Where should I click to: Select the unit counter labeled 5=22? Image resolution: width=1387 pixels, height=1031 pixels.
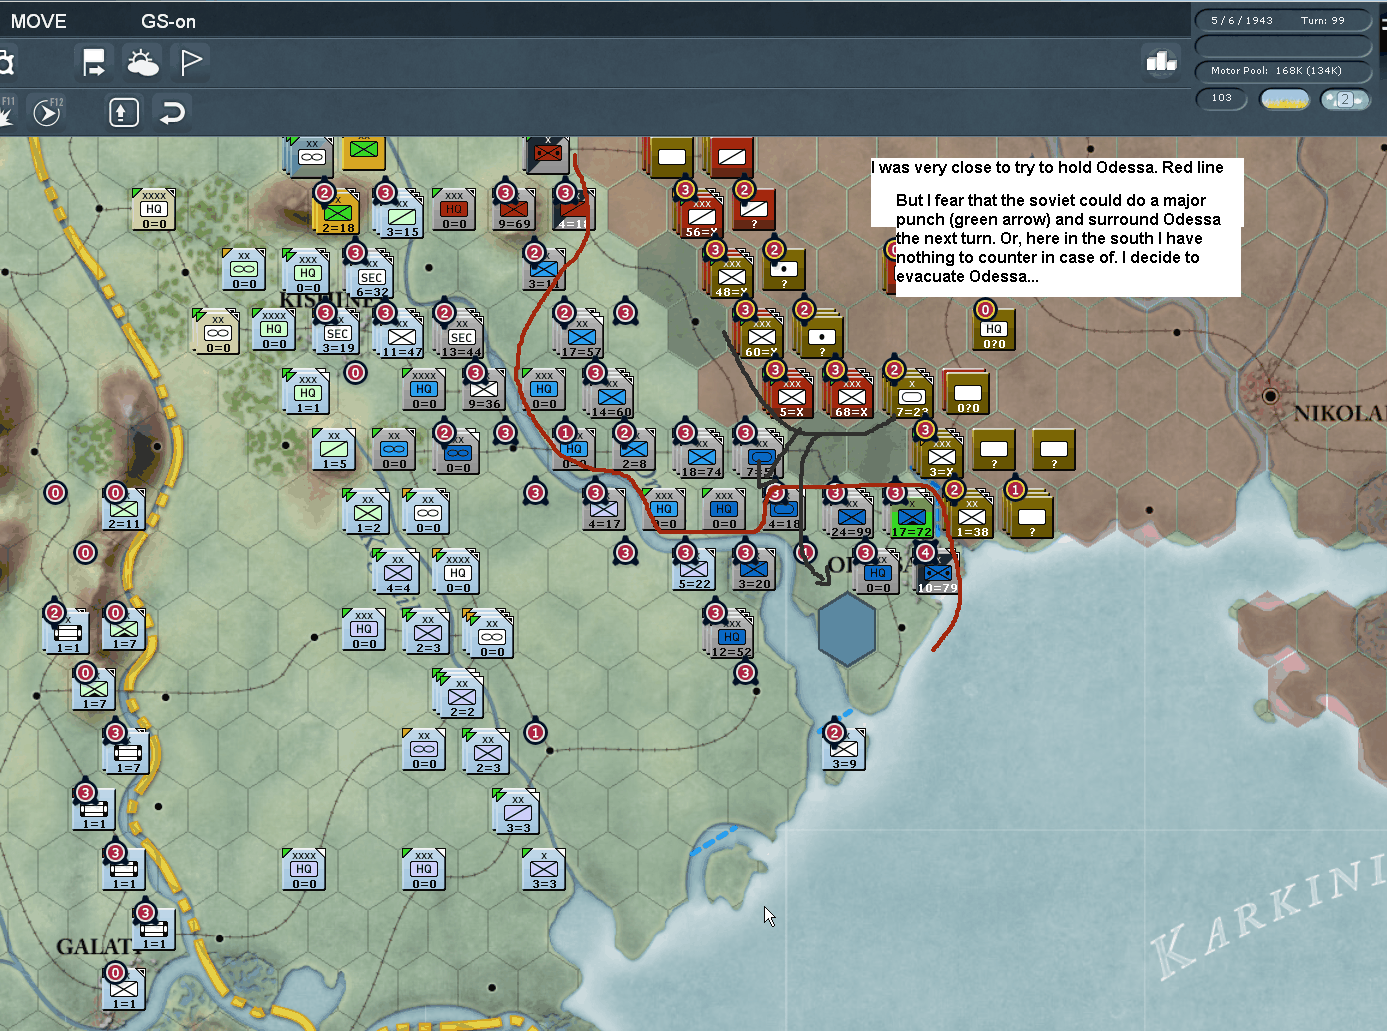coord(694,569)
